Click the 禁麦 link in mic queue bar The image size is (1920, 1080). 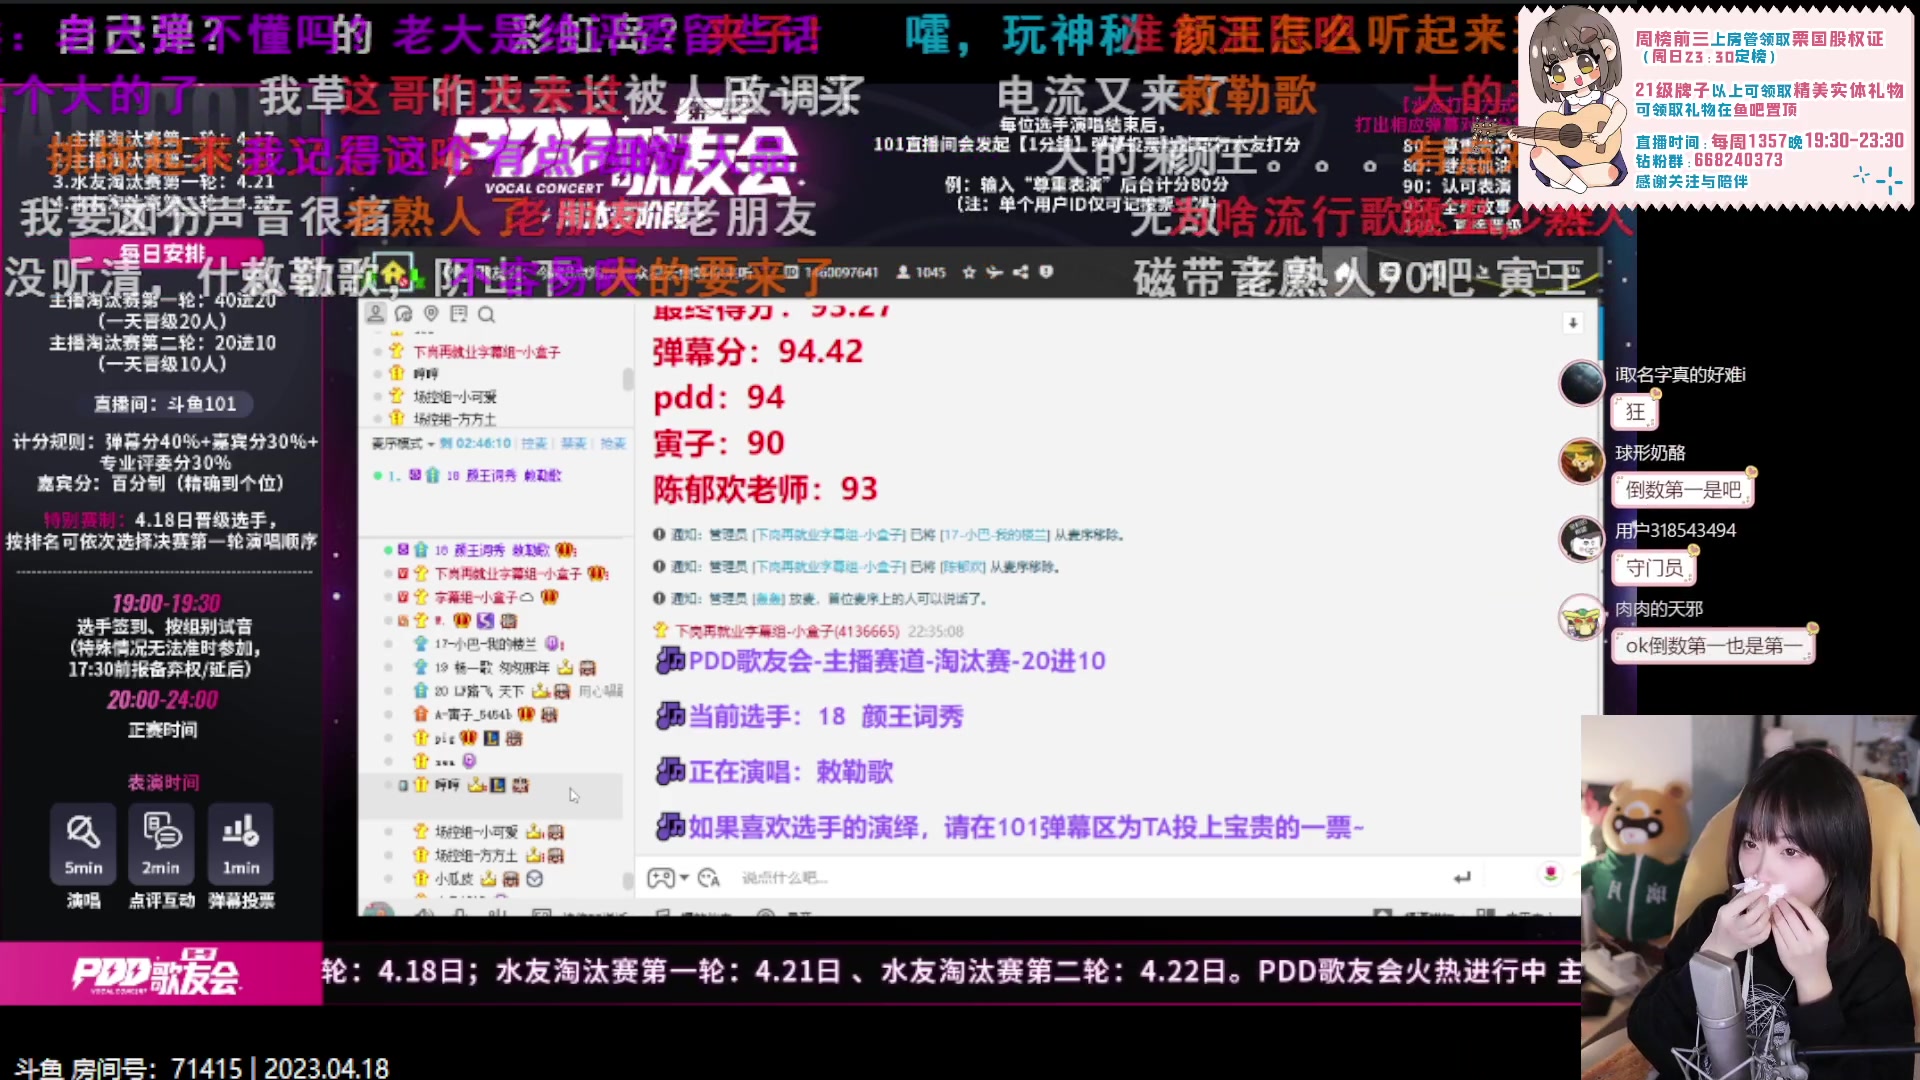point(573,443)
